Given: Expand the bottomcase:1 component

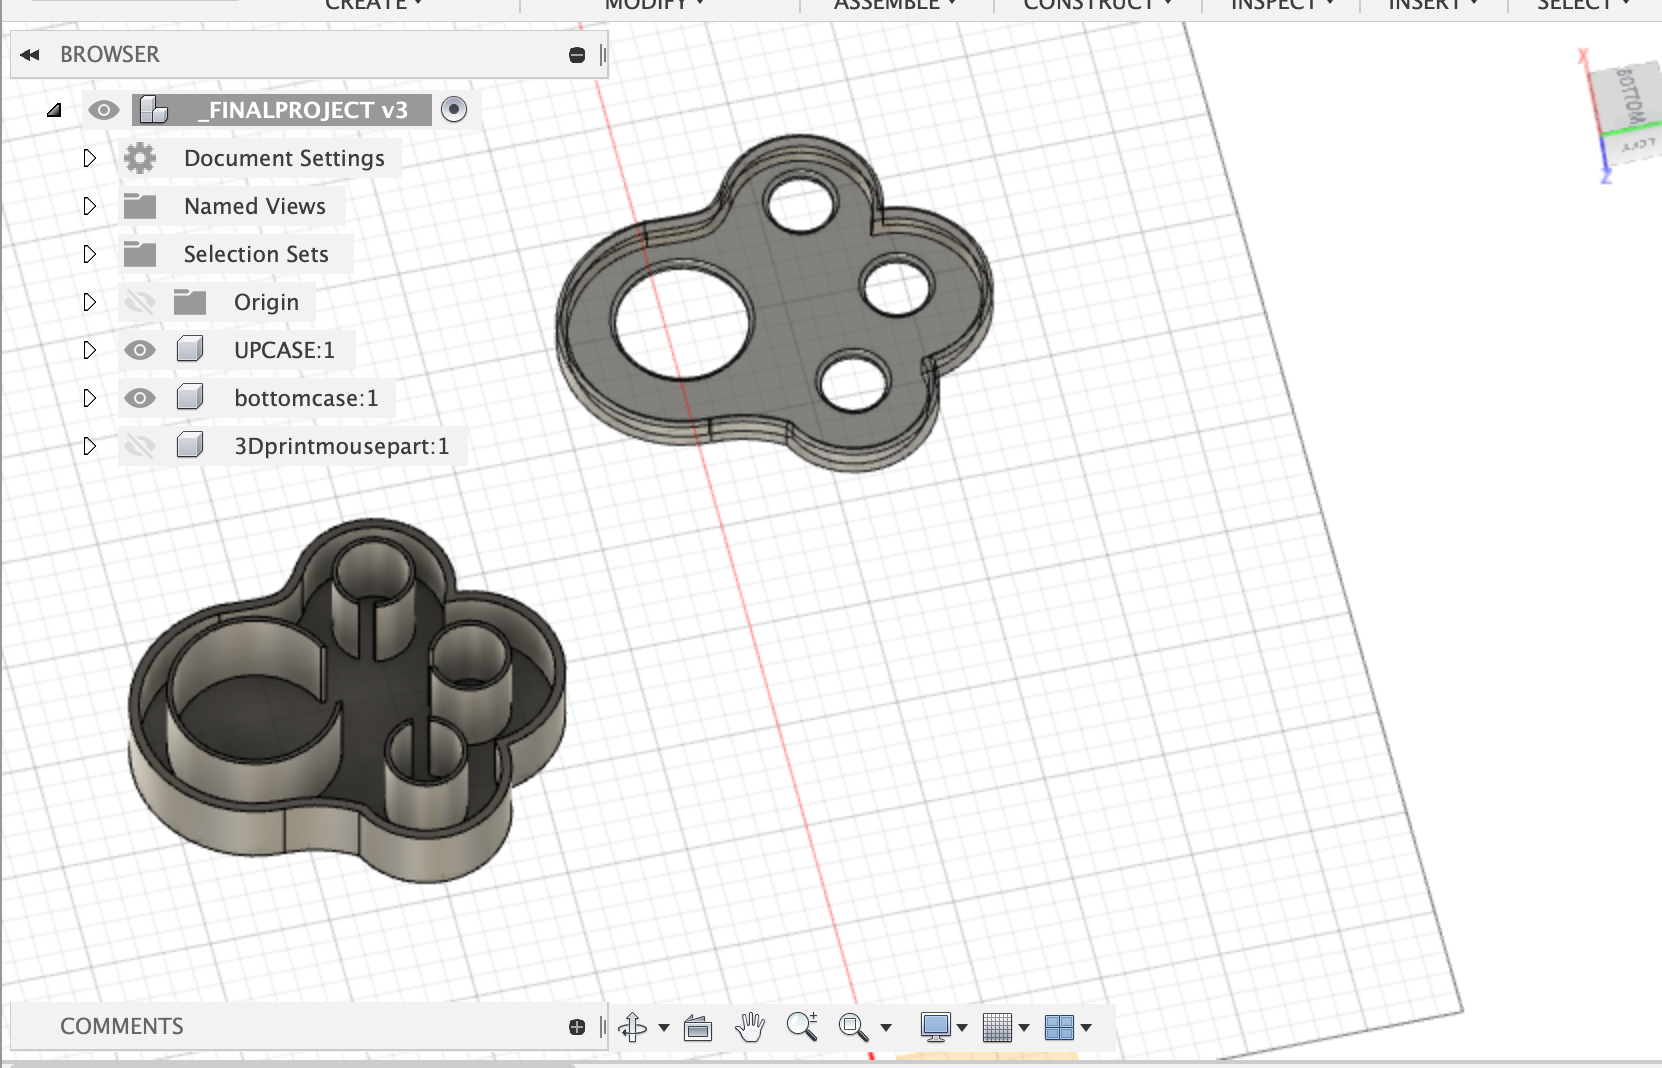Looking at the screenshot, I should pyautogui.click(x=89, y=398).
